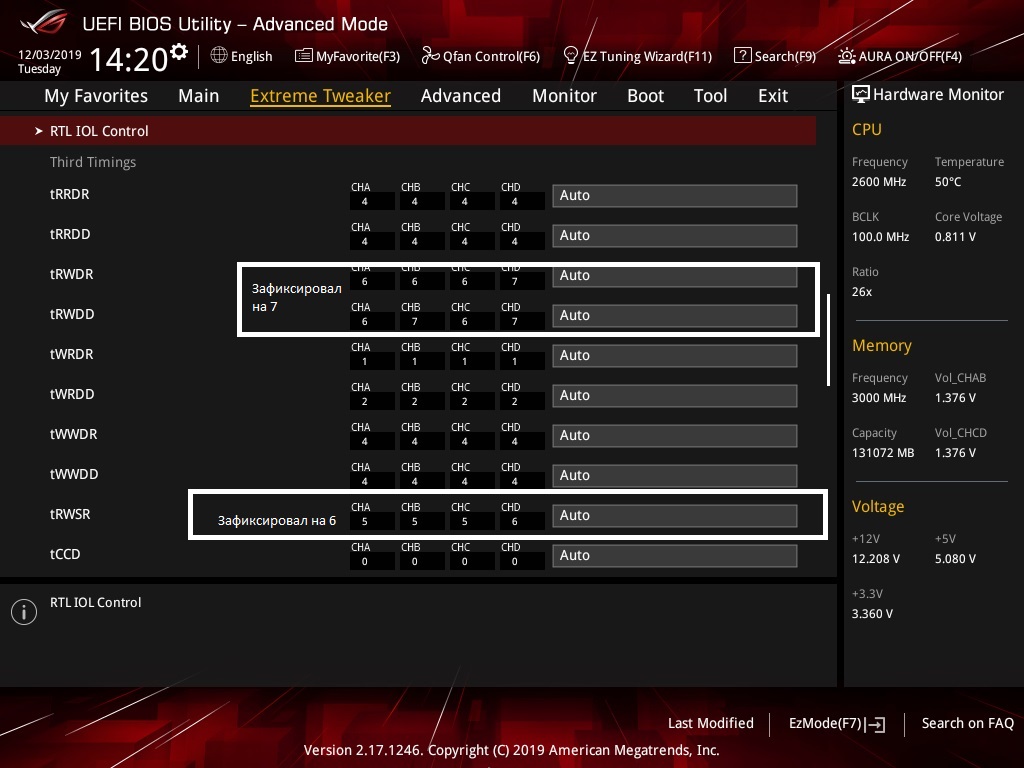The width and height of the screenshot is (1024, 768).
Task: Click the 14:20 clock display
Action: [x=129, y=59]
